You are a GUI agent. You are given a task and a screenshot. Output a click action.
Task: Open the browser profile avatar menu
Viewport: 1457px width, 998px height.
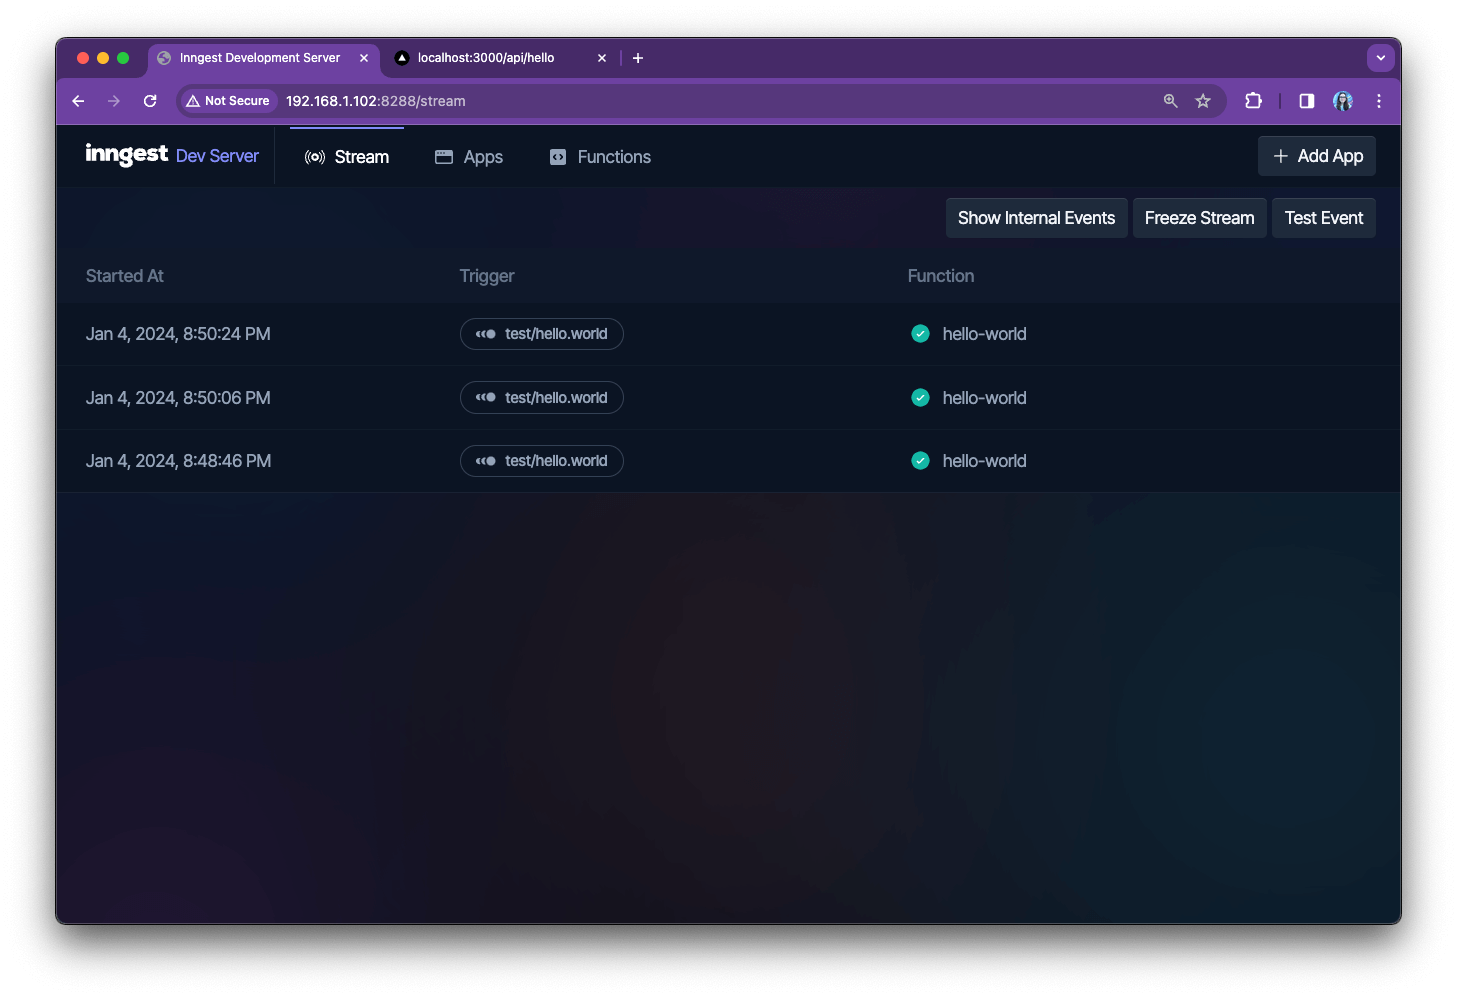pyautogui.click(x=1342, y=101)
